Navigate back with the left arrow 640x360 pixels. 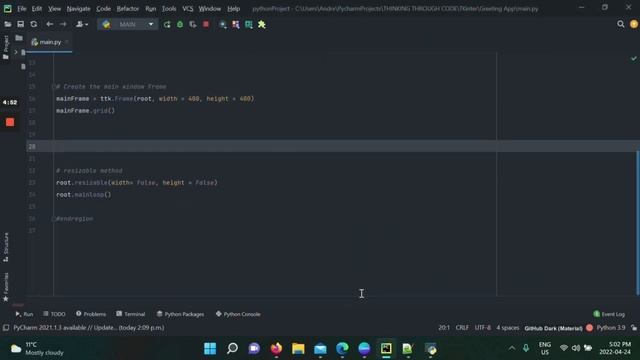49,24
